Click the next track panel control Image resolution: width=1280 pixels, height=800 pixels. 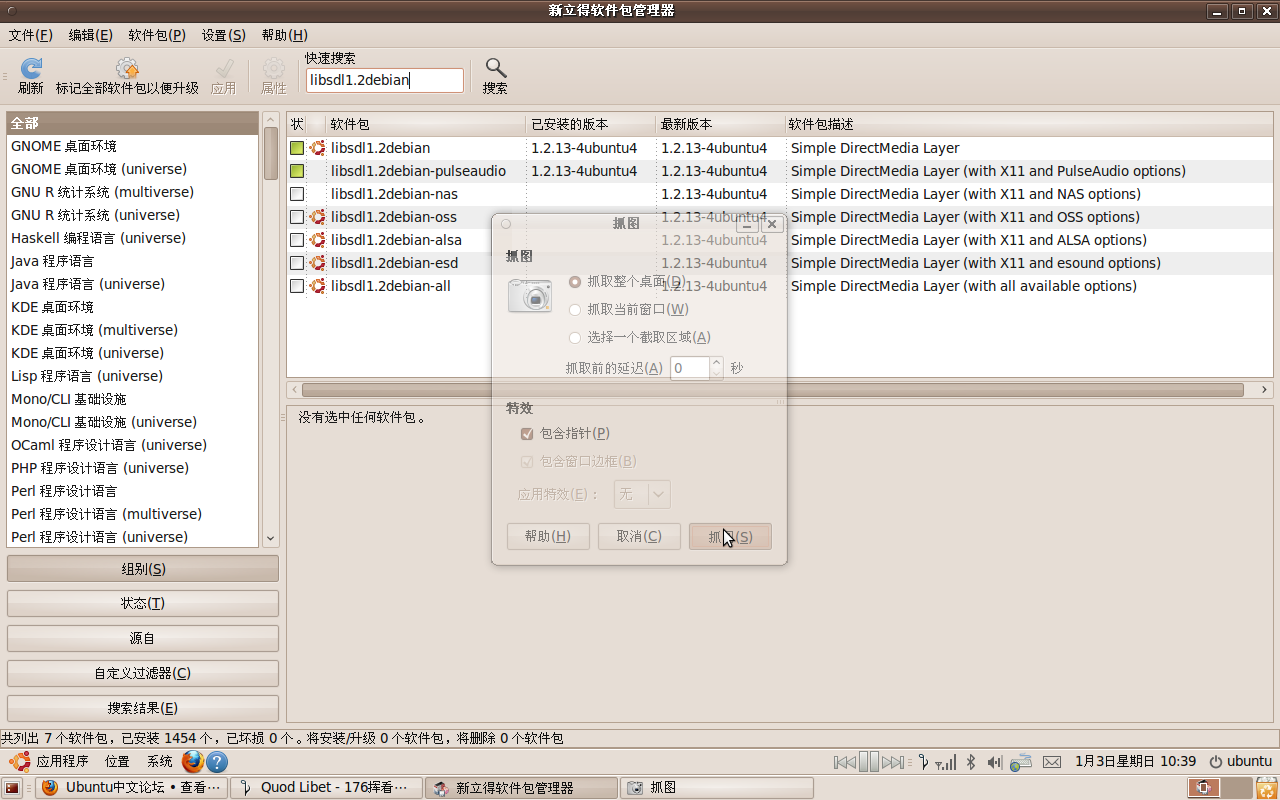[x=893, y=762]
